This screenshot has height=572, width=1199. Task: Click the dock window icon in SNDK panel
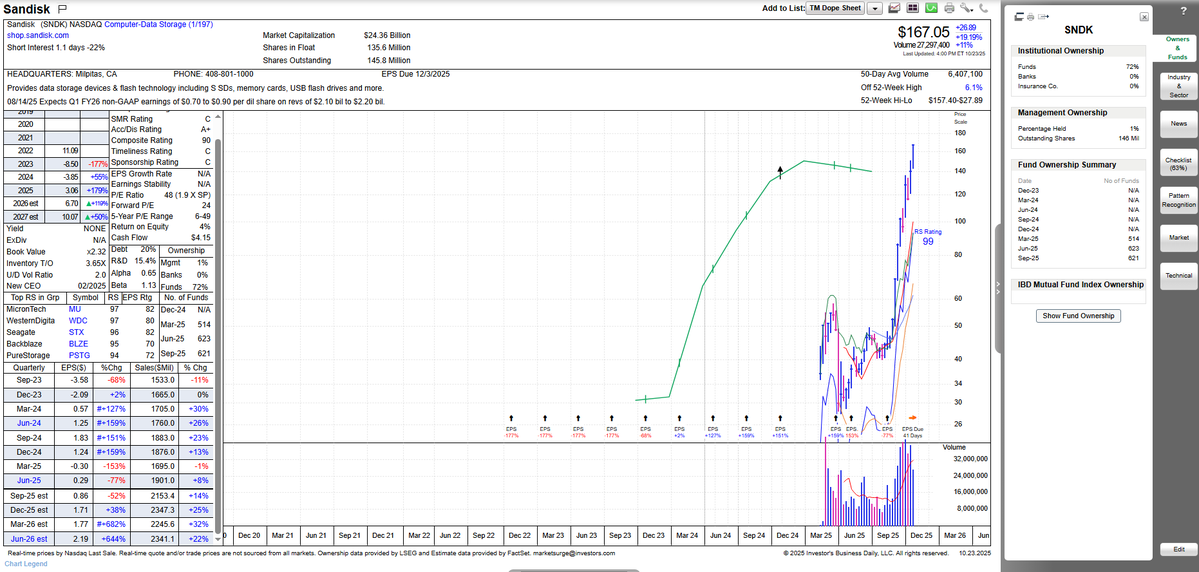coord(1019,16)
